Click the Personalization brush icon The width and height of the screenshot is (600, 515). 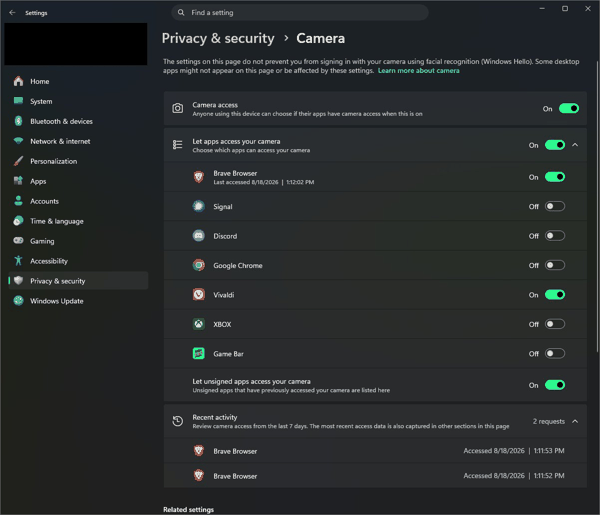[18, 161]
